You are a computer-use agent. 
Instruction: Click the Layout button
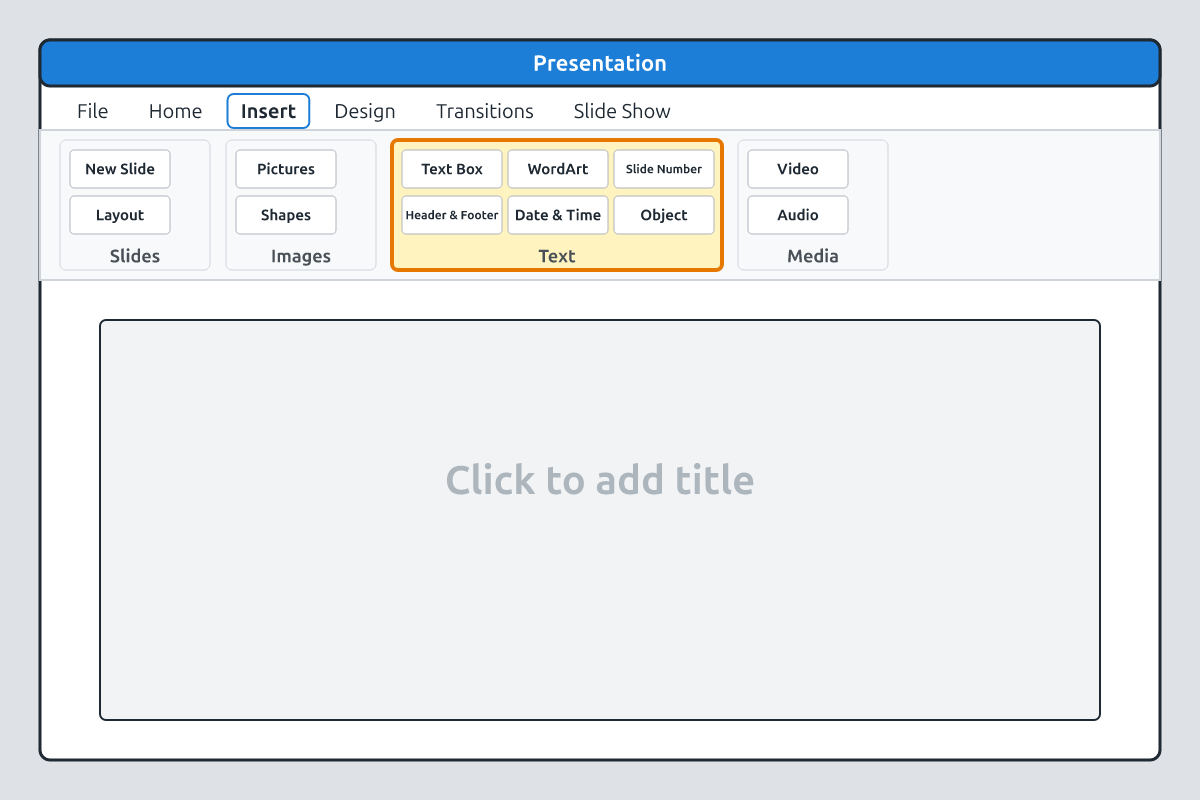point(120,215)
